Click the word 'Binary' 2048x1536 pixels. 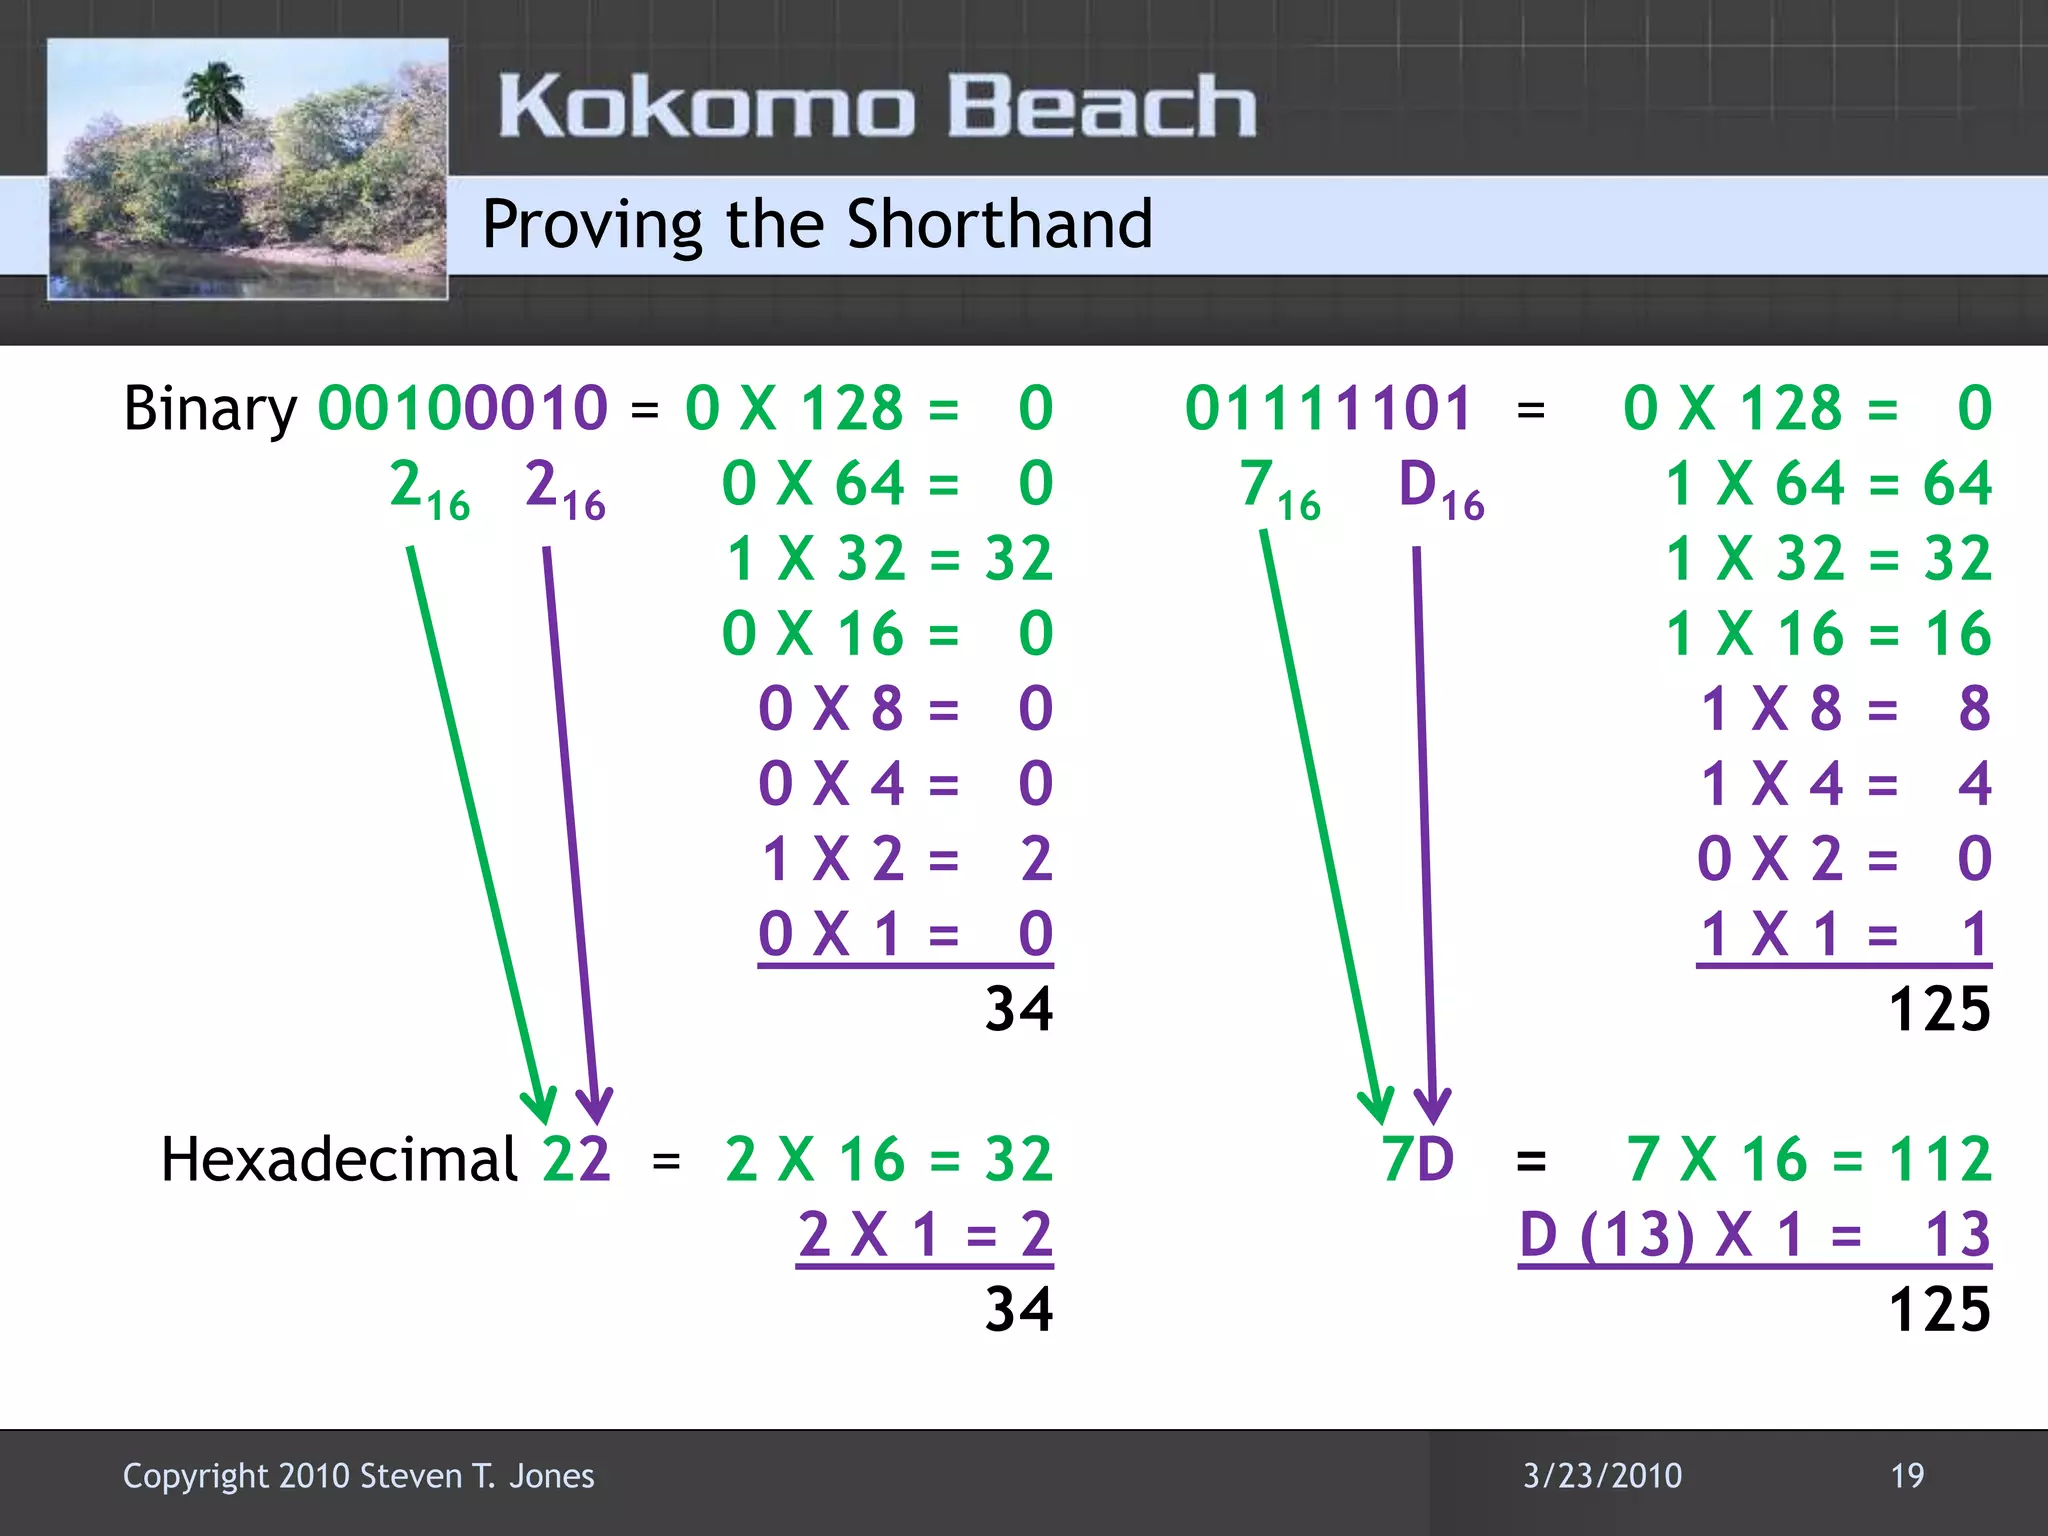(x=210, y=410)
